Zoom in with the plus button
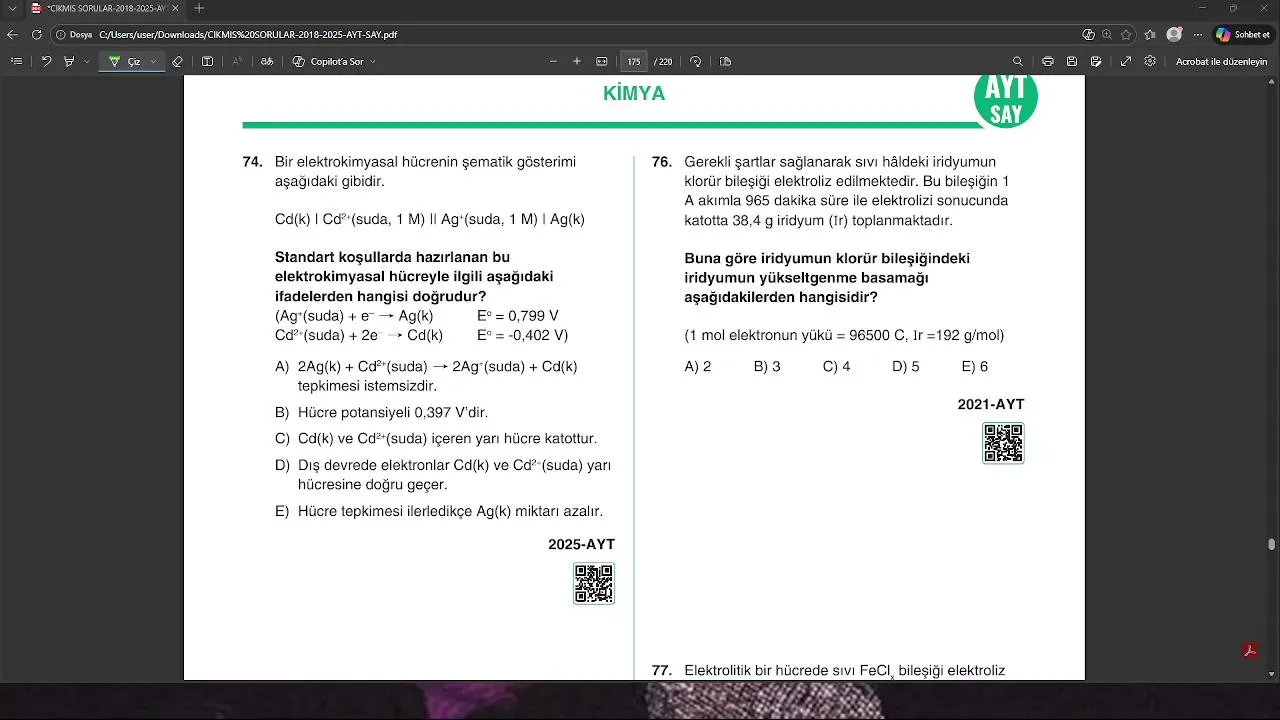The width and height of the screenshot is (1280, 720). 577,61
